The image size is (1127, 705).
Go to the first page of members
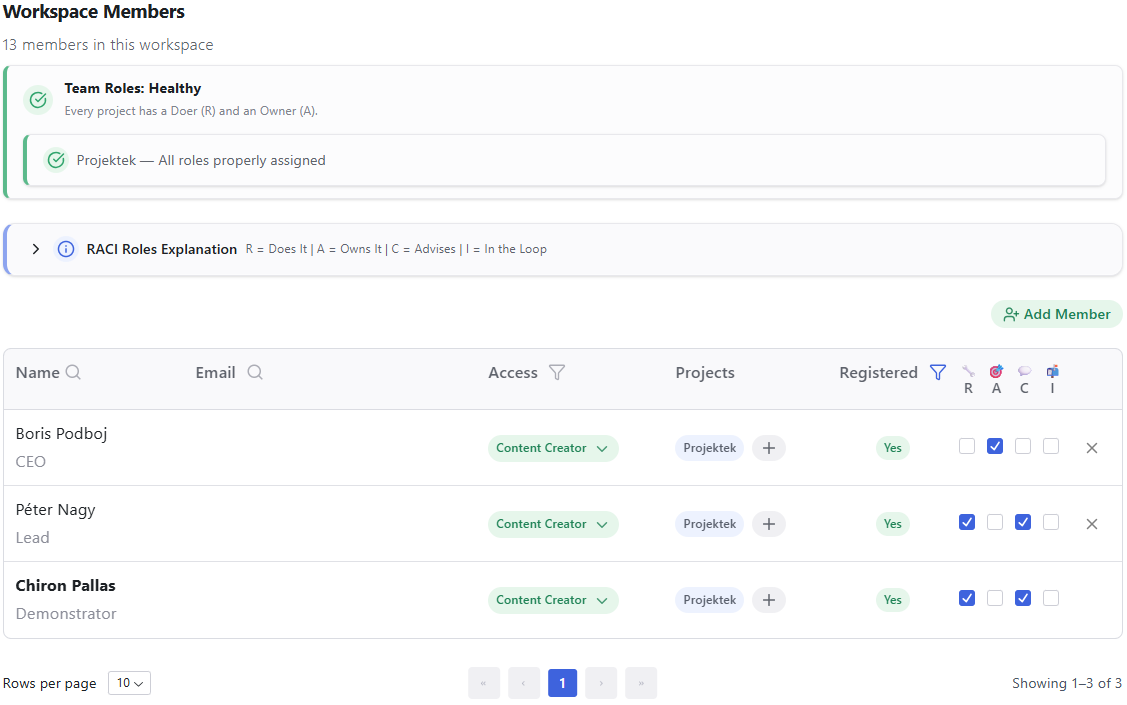point(484,683)
